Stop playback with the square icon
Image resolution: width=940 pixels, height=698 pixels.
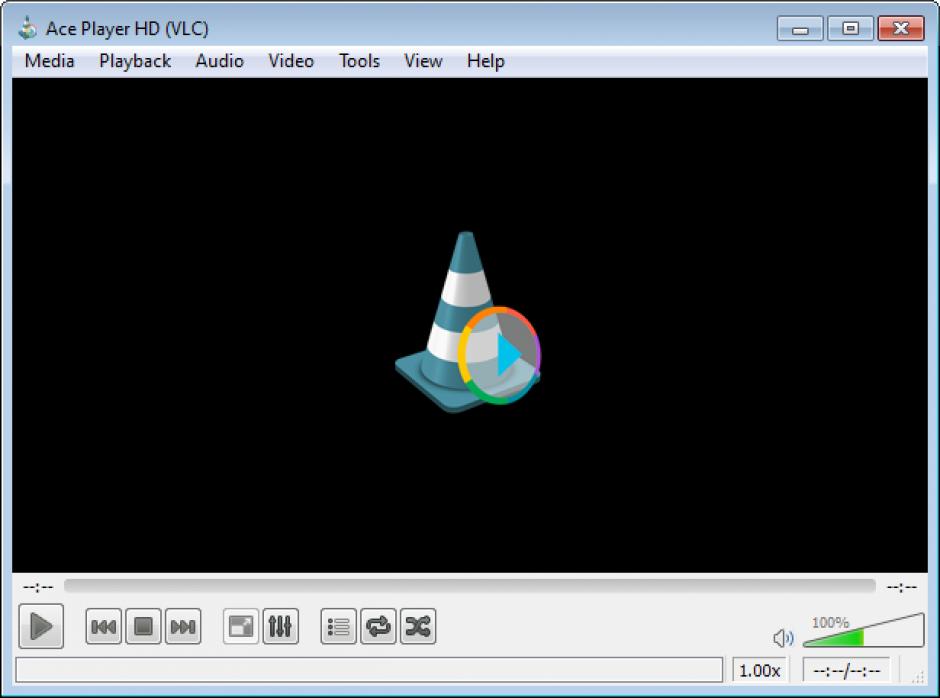click(143, 627)
